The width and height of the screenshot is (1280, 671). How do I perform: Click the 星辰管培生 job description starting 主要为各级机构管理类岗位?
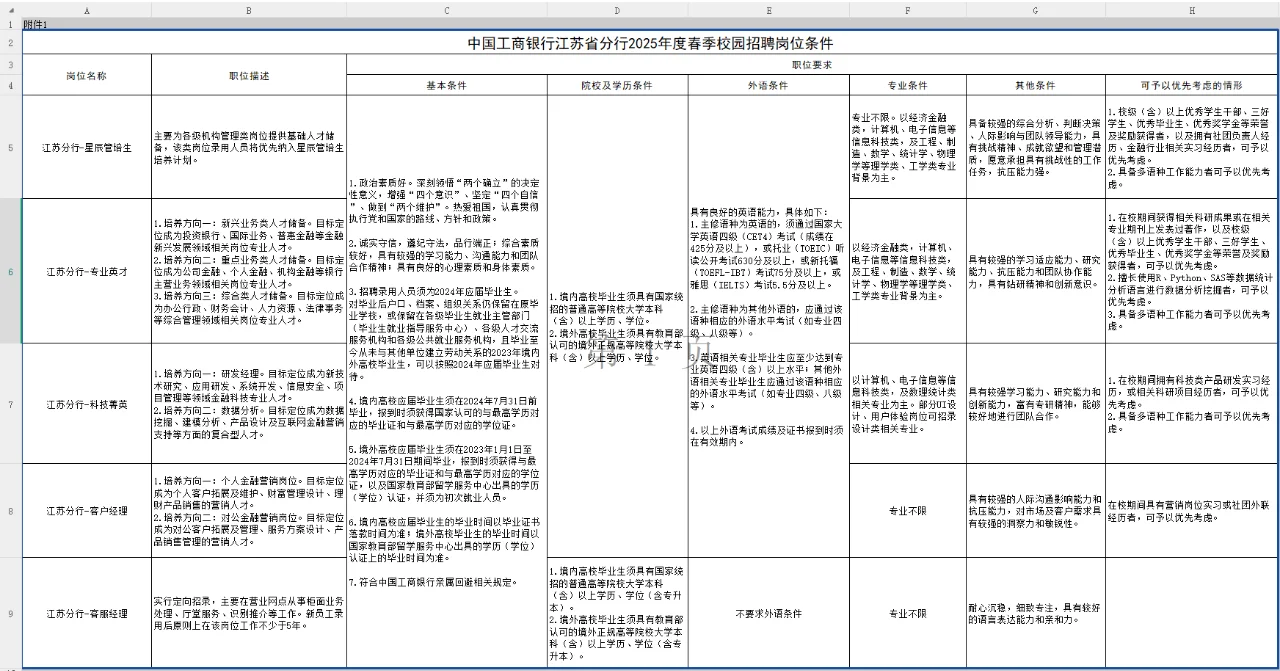(x=249, y=147)
